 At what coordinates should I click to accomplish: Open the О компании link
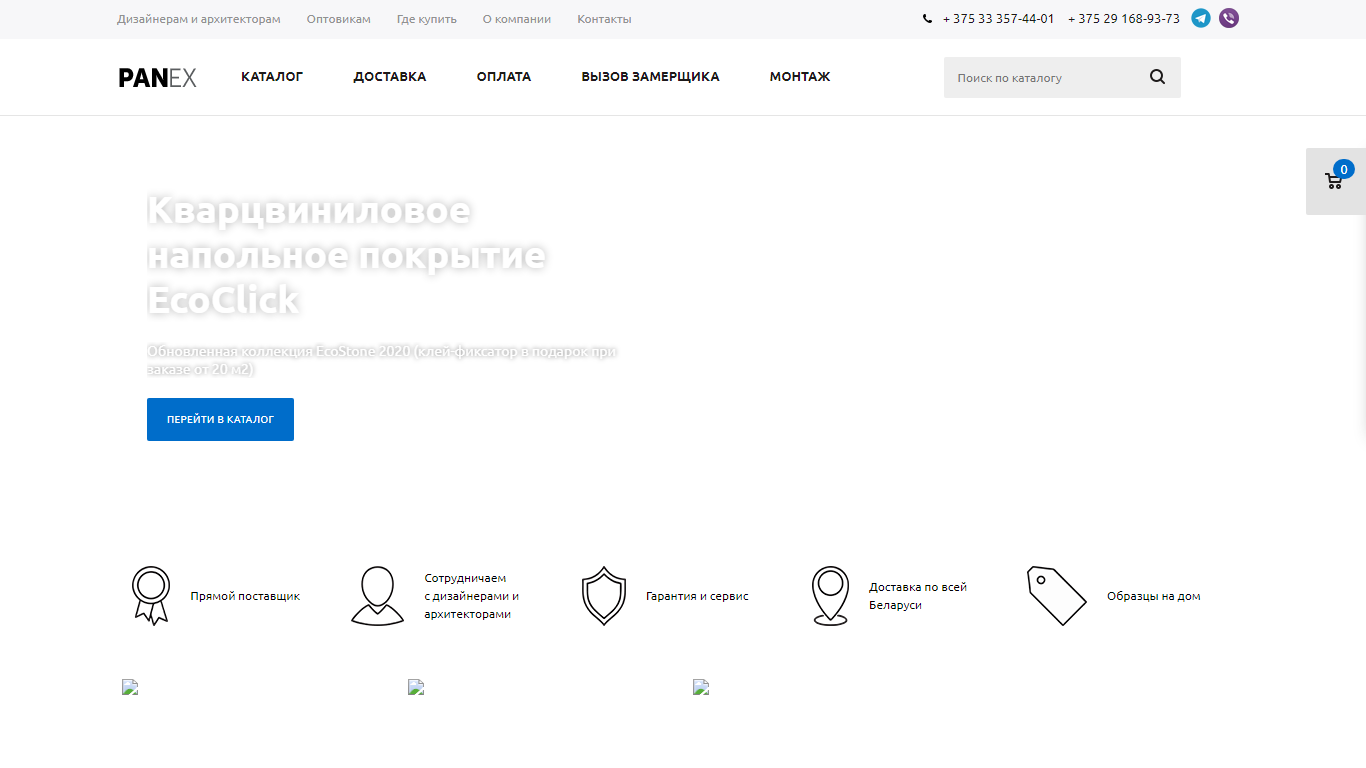517,19
